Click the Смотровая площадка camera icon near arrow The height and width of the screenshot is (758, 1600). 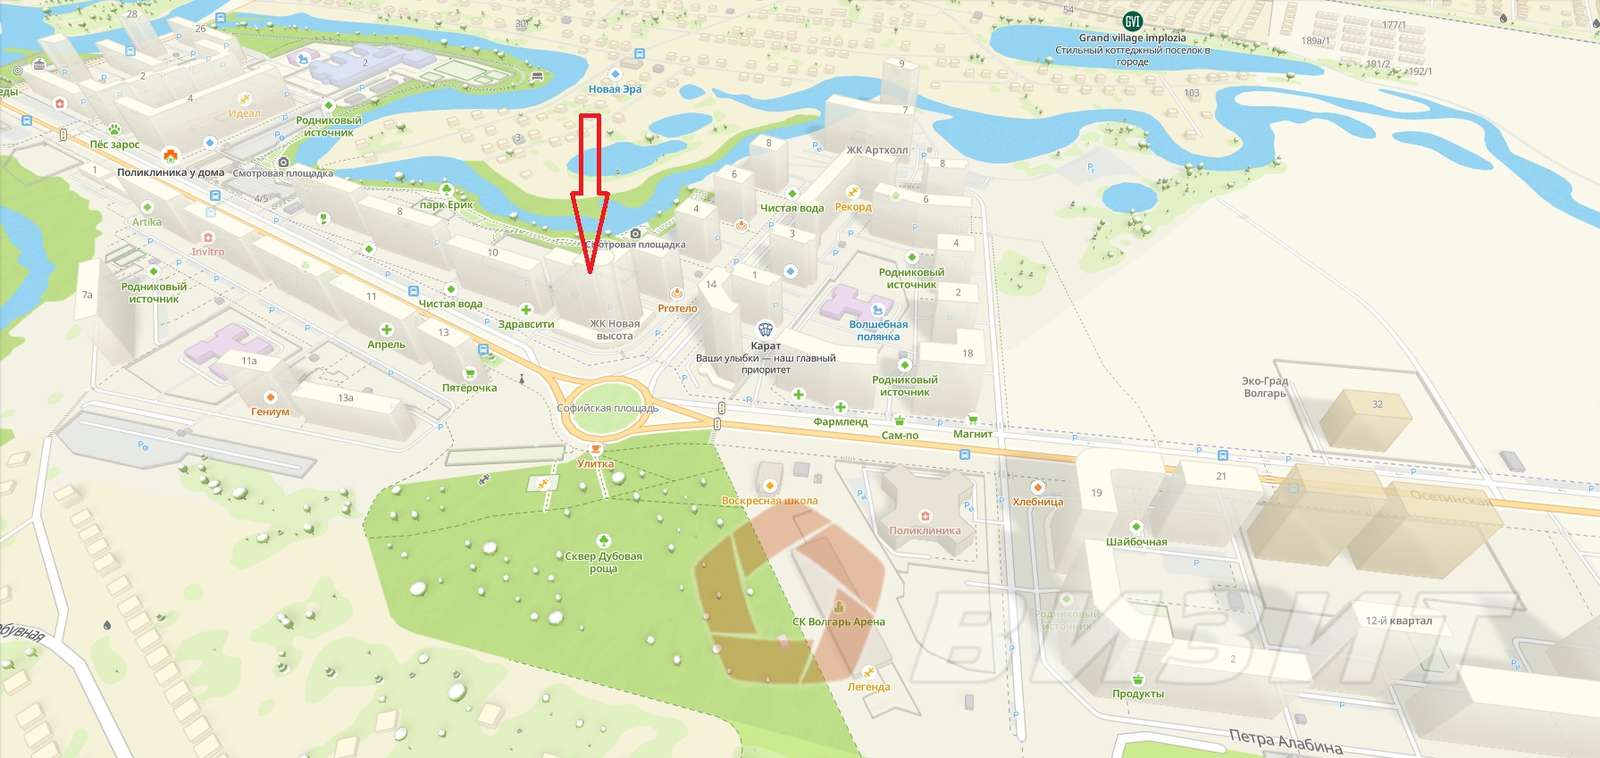635,233
